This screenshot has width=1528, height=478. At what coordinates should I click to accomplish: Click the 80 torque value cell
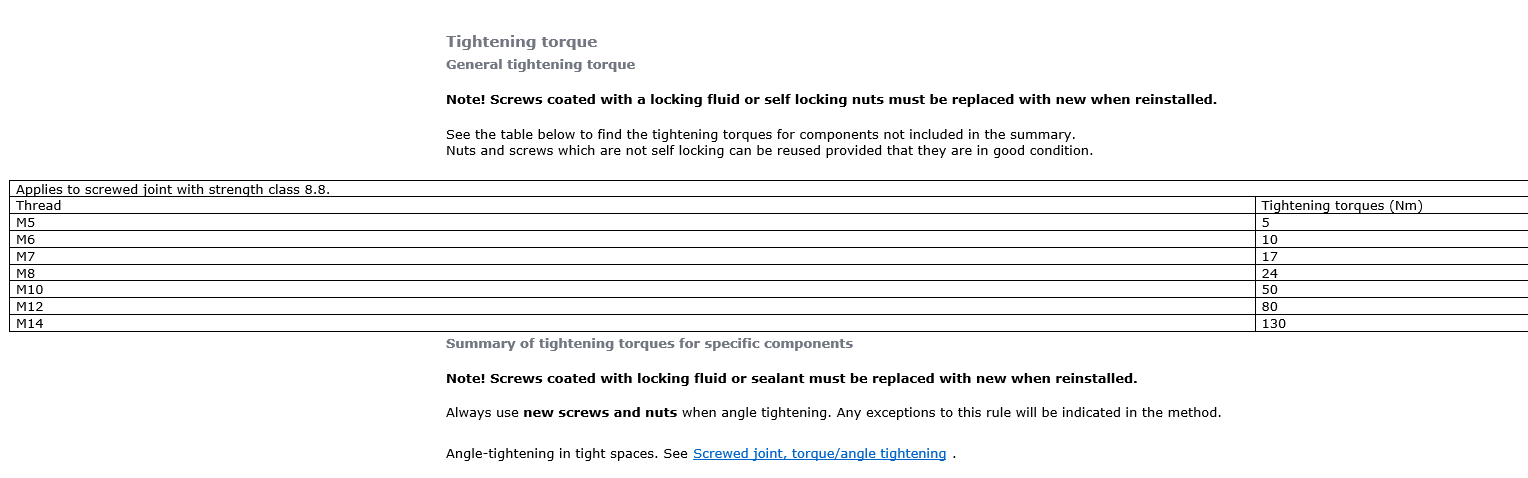click(1270, 307)
